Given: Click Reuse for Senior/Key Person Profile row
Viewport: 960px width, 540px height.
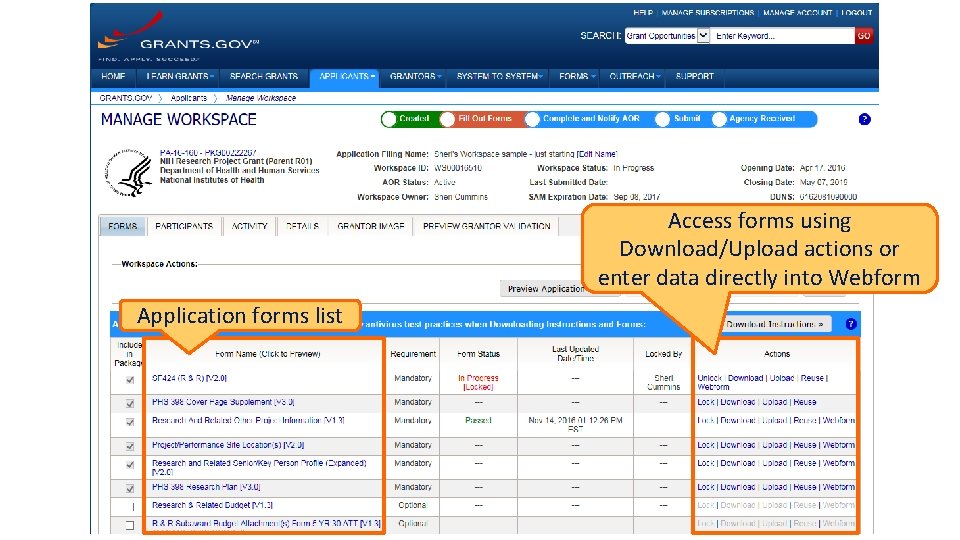Looking at the screenshot, I should [804, 463].
